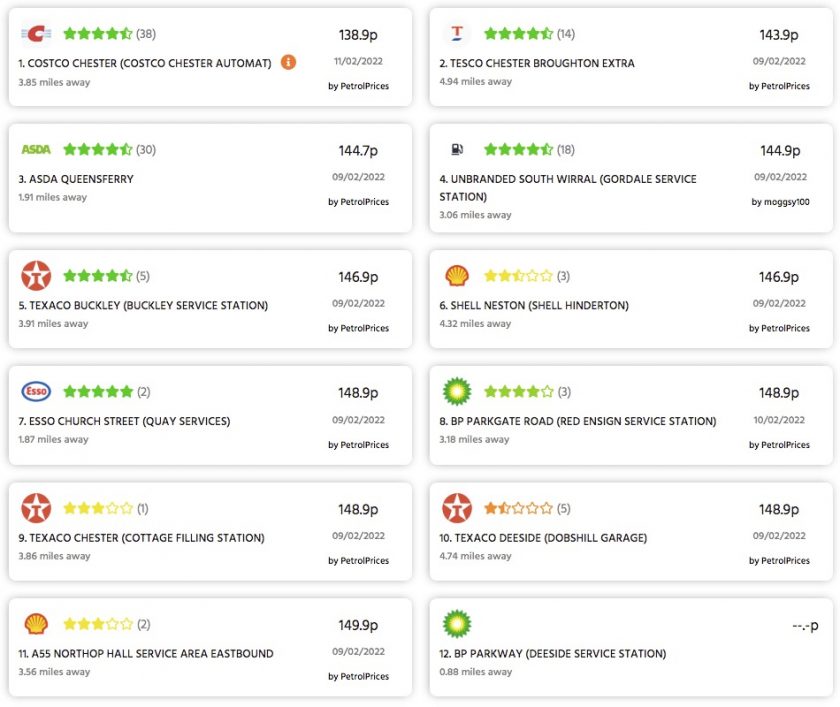Select ASDA Queensferry station name

(76, 179)
